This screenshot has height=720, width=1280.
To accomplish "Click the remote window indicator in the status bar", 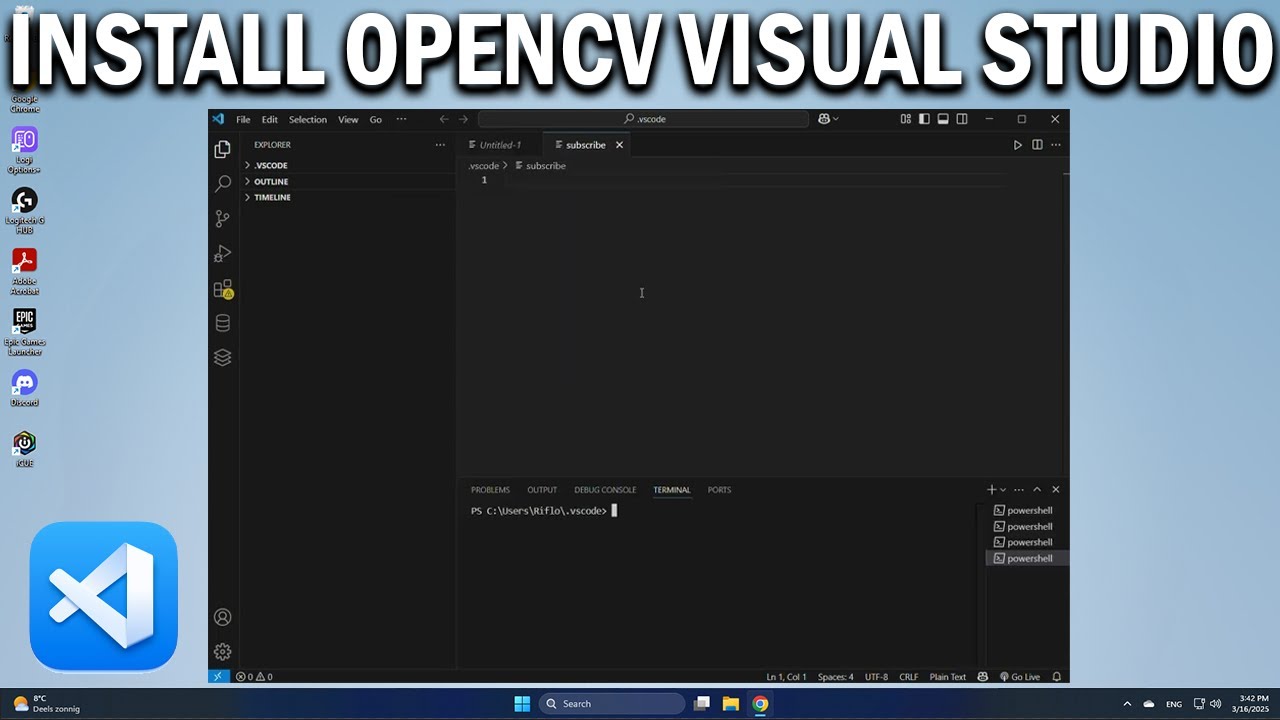I will click(x=219, y=677).
